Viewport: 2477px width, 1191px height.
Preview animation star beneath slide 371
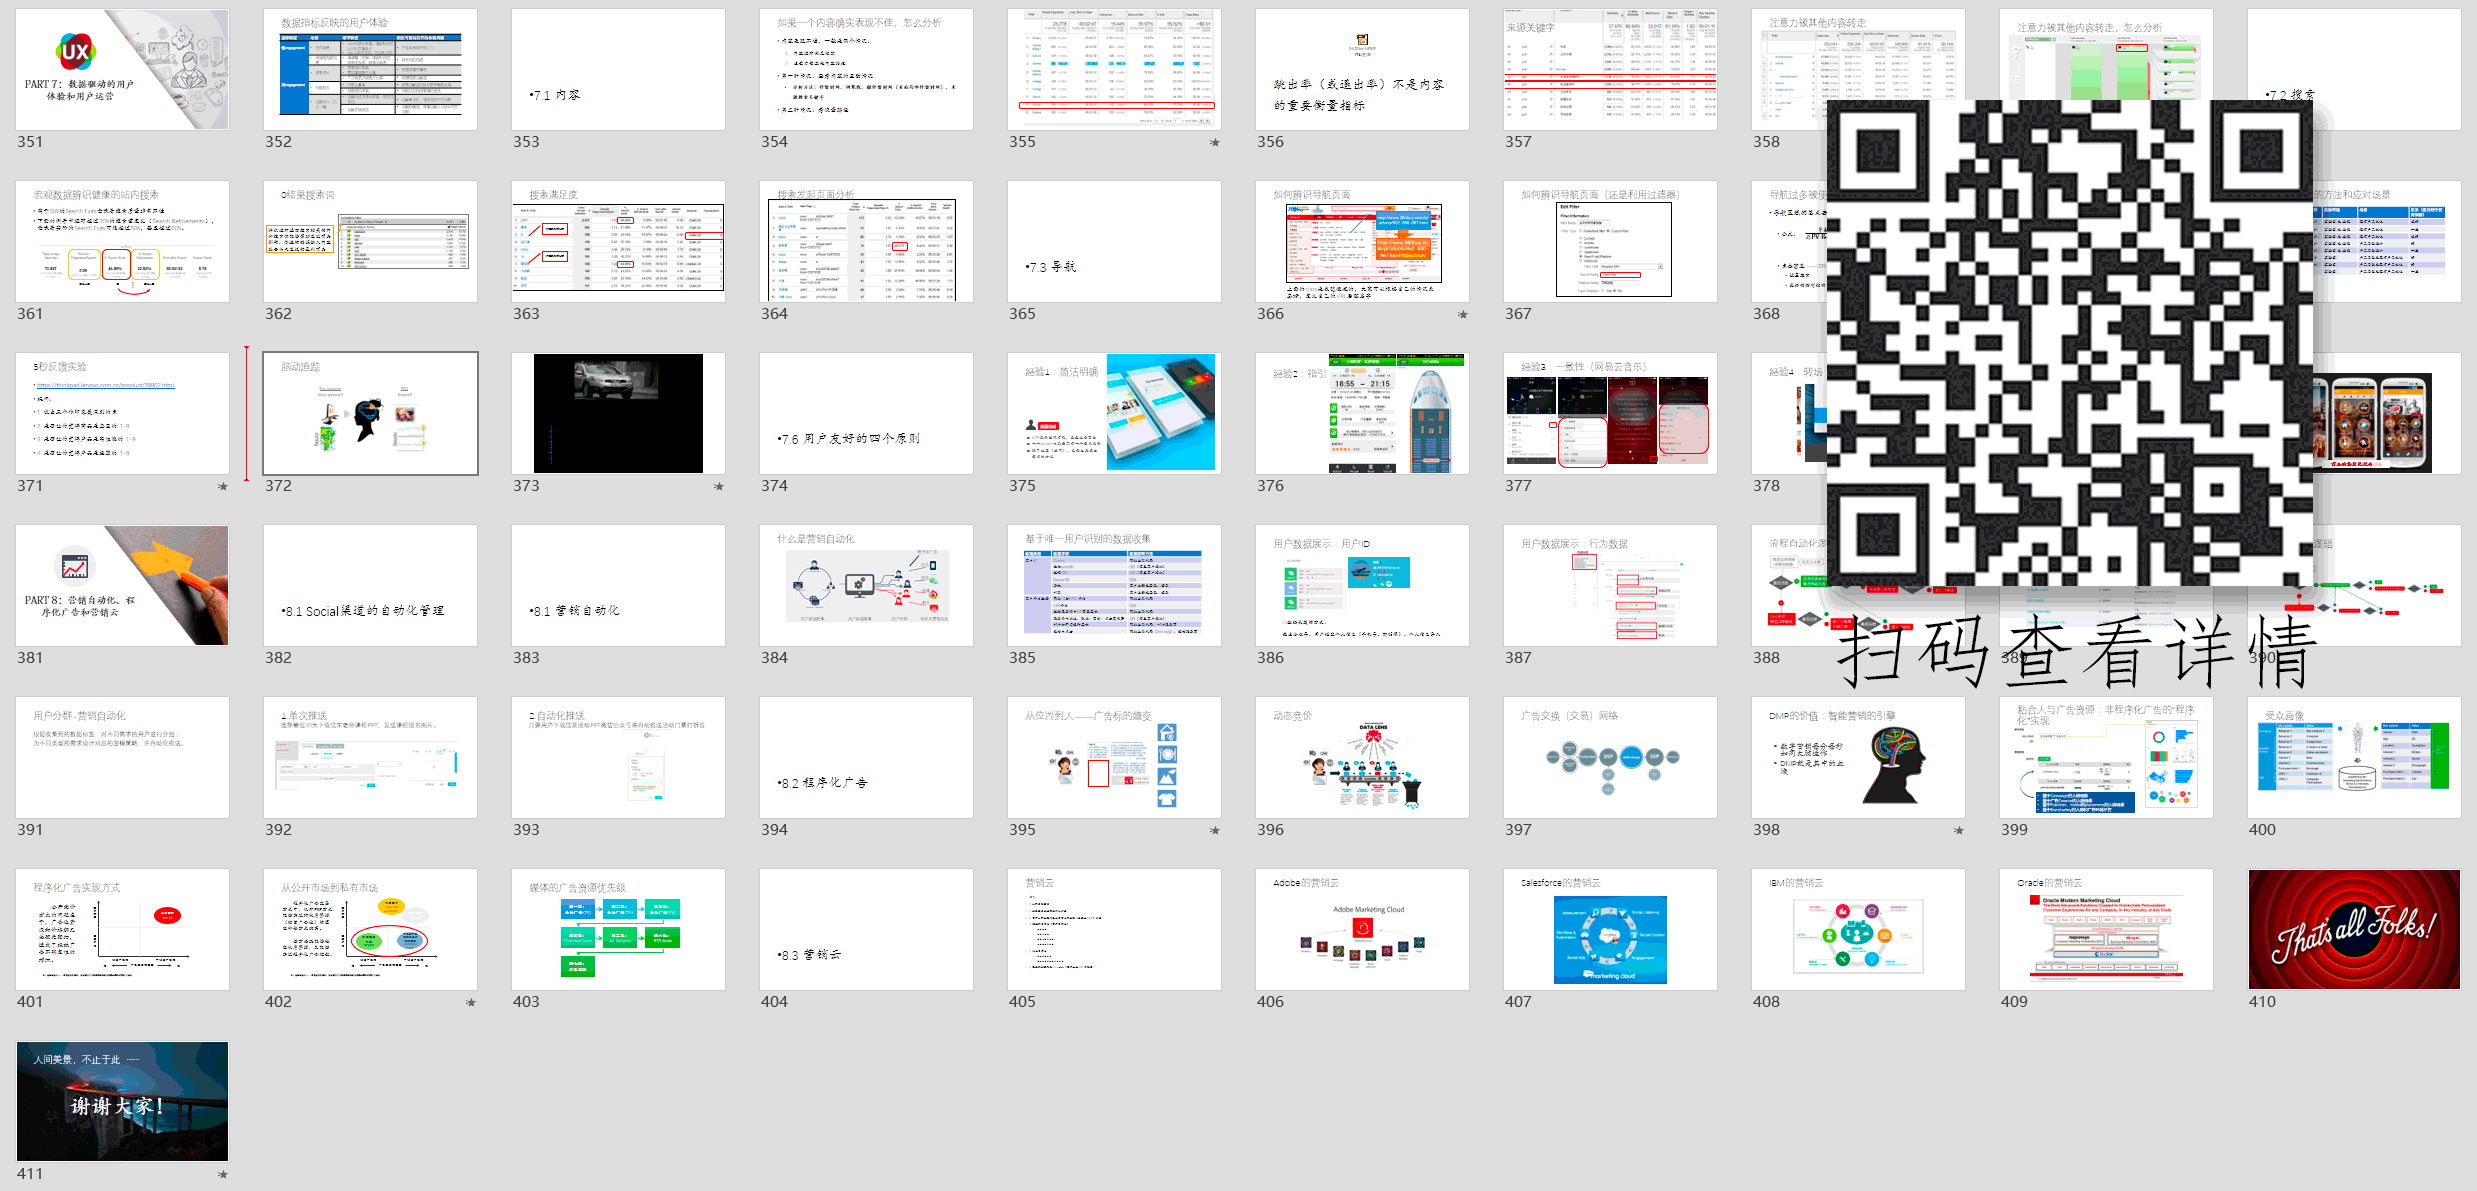tap(223, 487)
